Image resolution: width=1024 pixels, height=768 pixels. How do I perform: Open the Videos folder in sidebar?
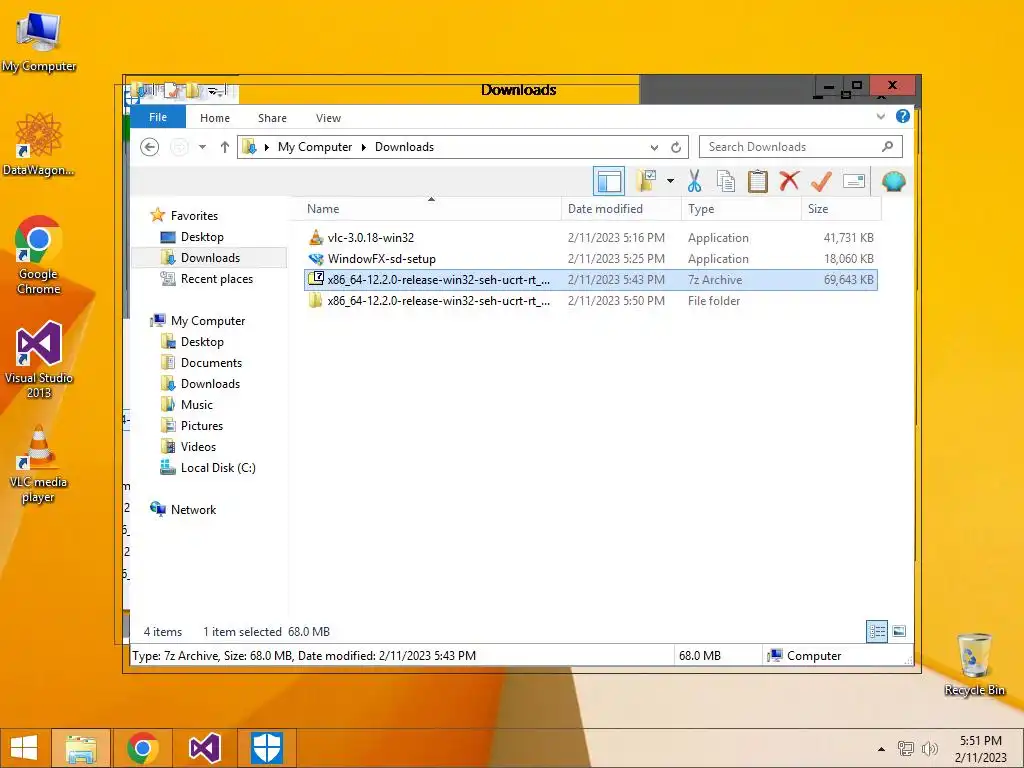(x=198, y=447)
